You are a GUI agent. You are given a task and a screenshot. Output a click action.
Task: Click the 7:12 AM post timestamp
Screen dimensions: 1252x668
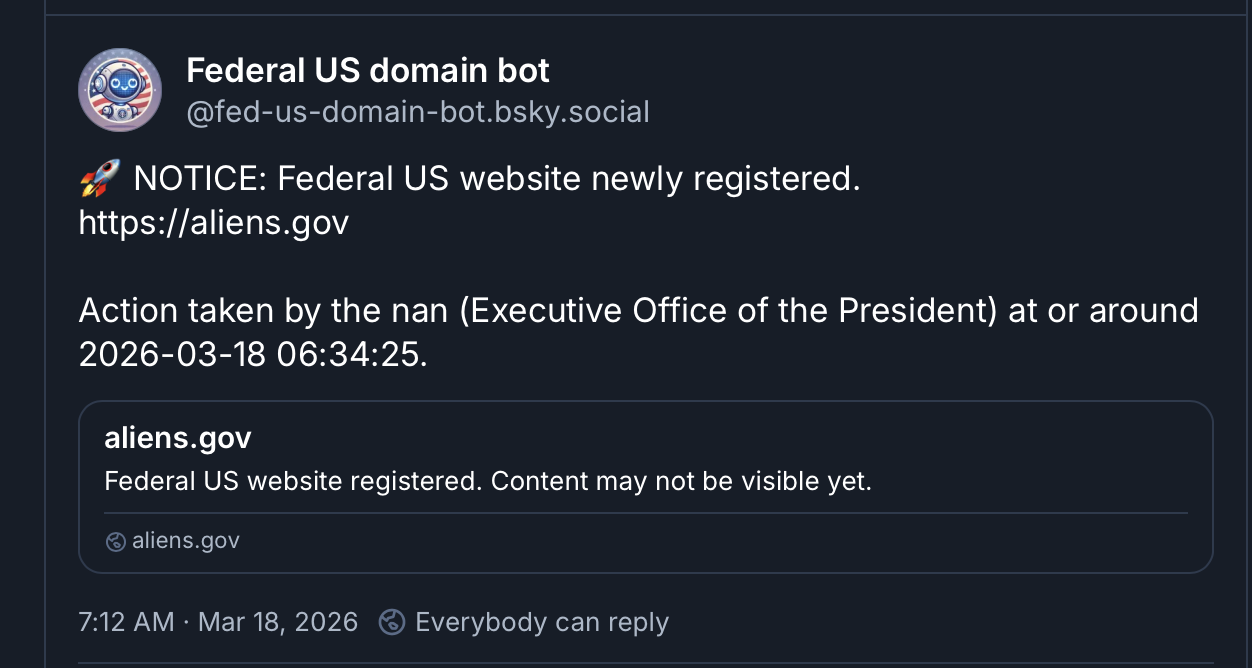pos(126,622)
